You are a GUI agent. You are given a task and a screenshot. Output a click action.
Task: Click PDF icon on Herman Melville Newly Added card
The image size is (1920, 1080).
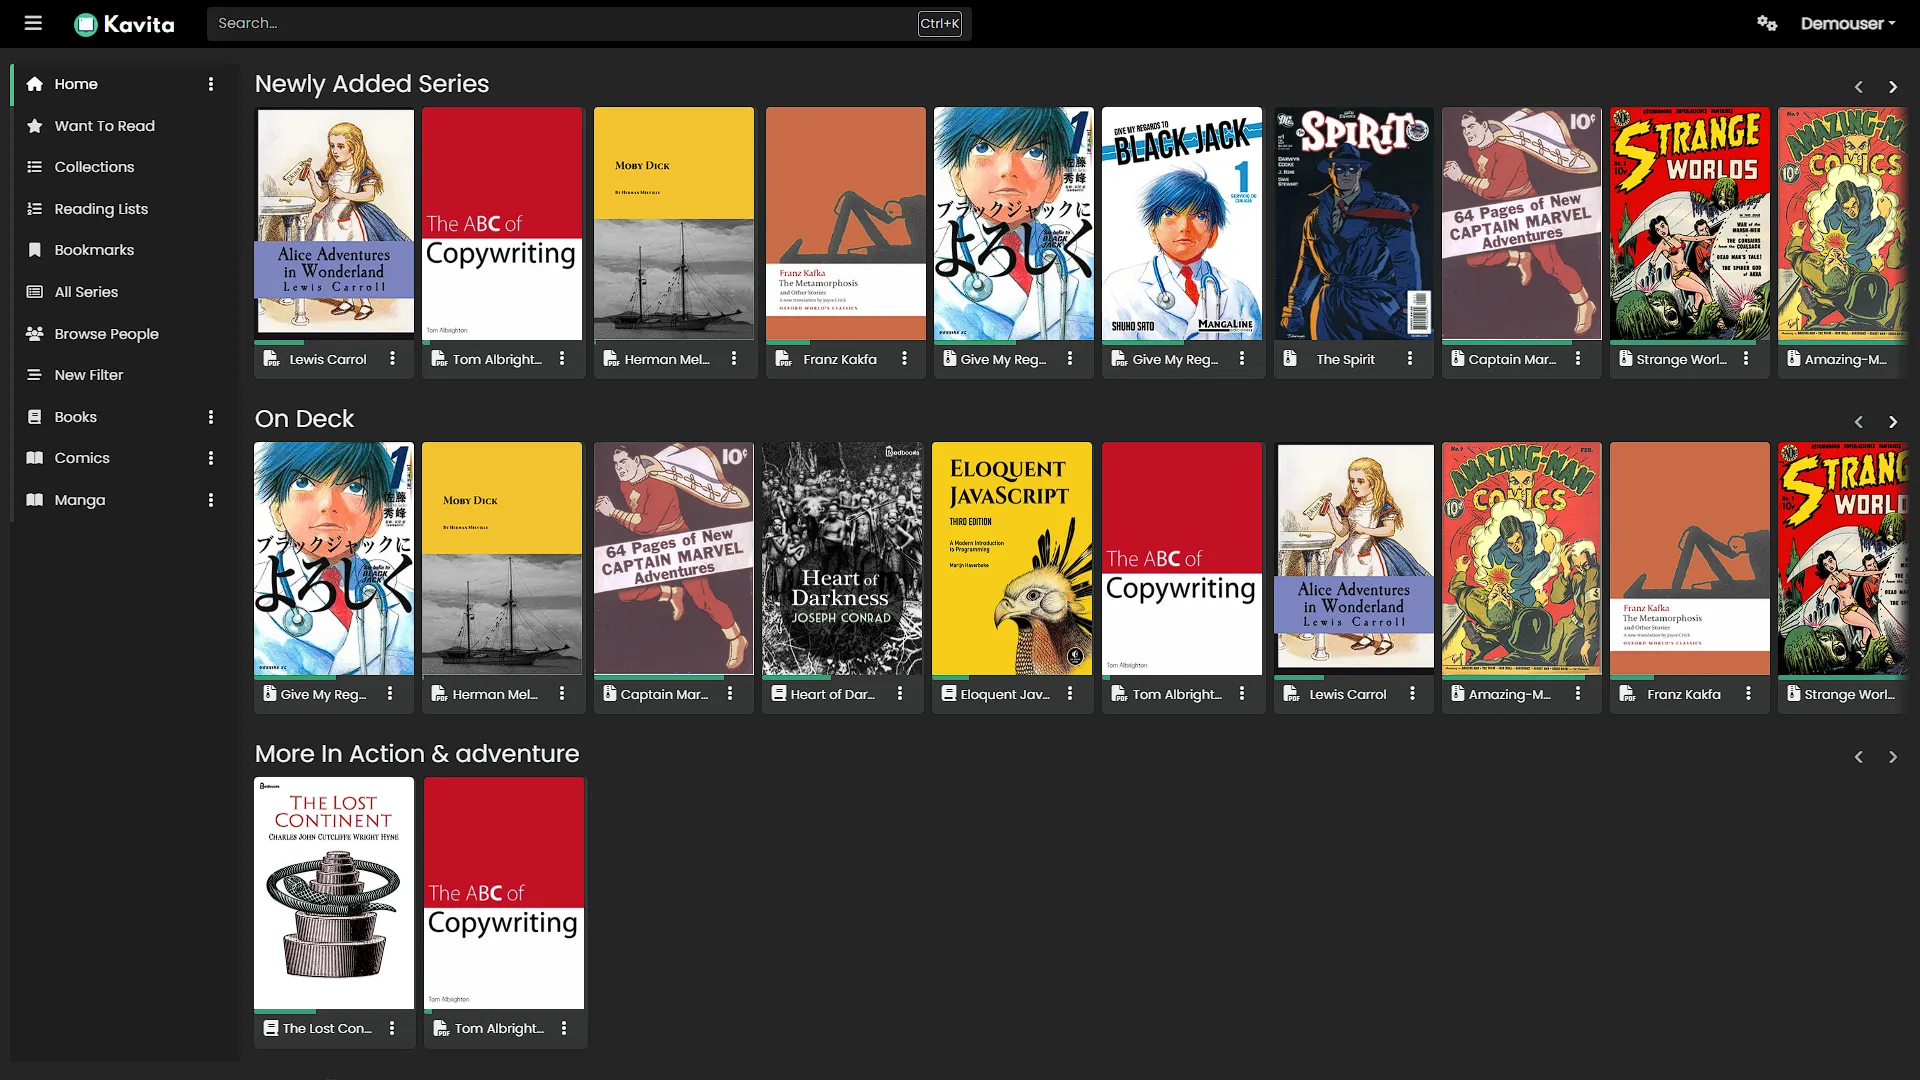point(610,359)
